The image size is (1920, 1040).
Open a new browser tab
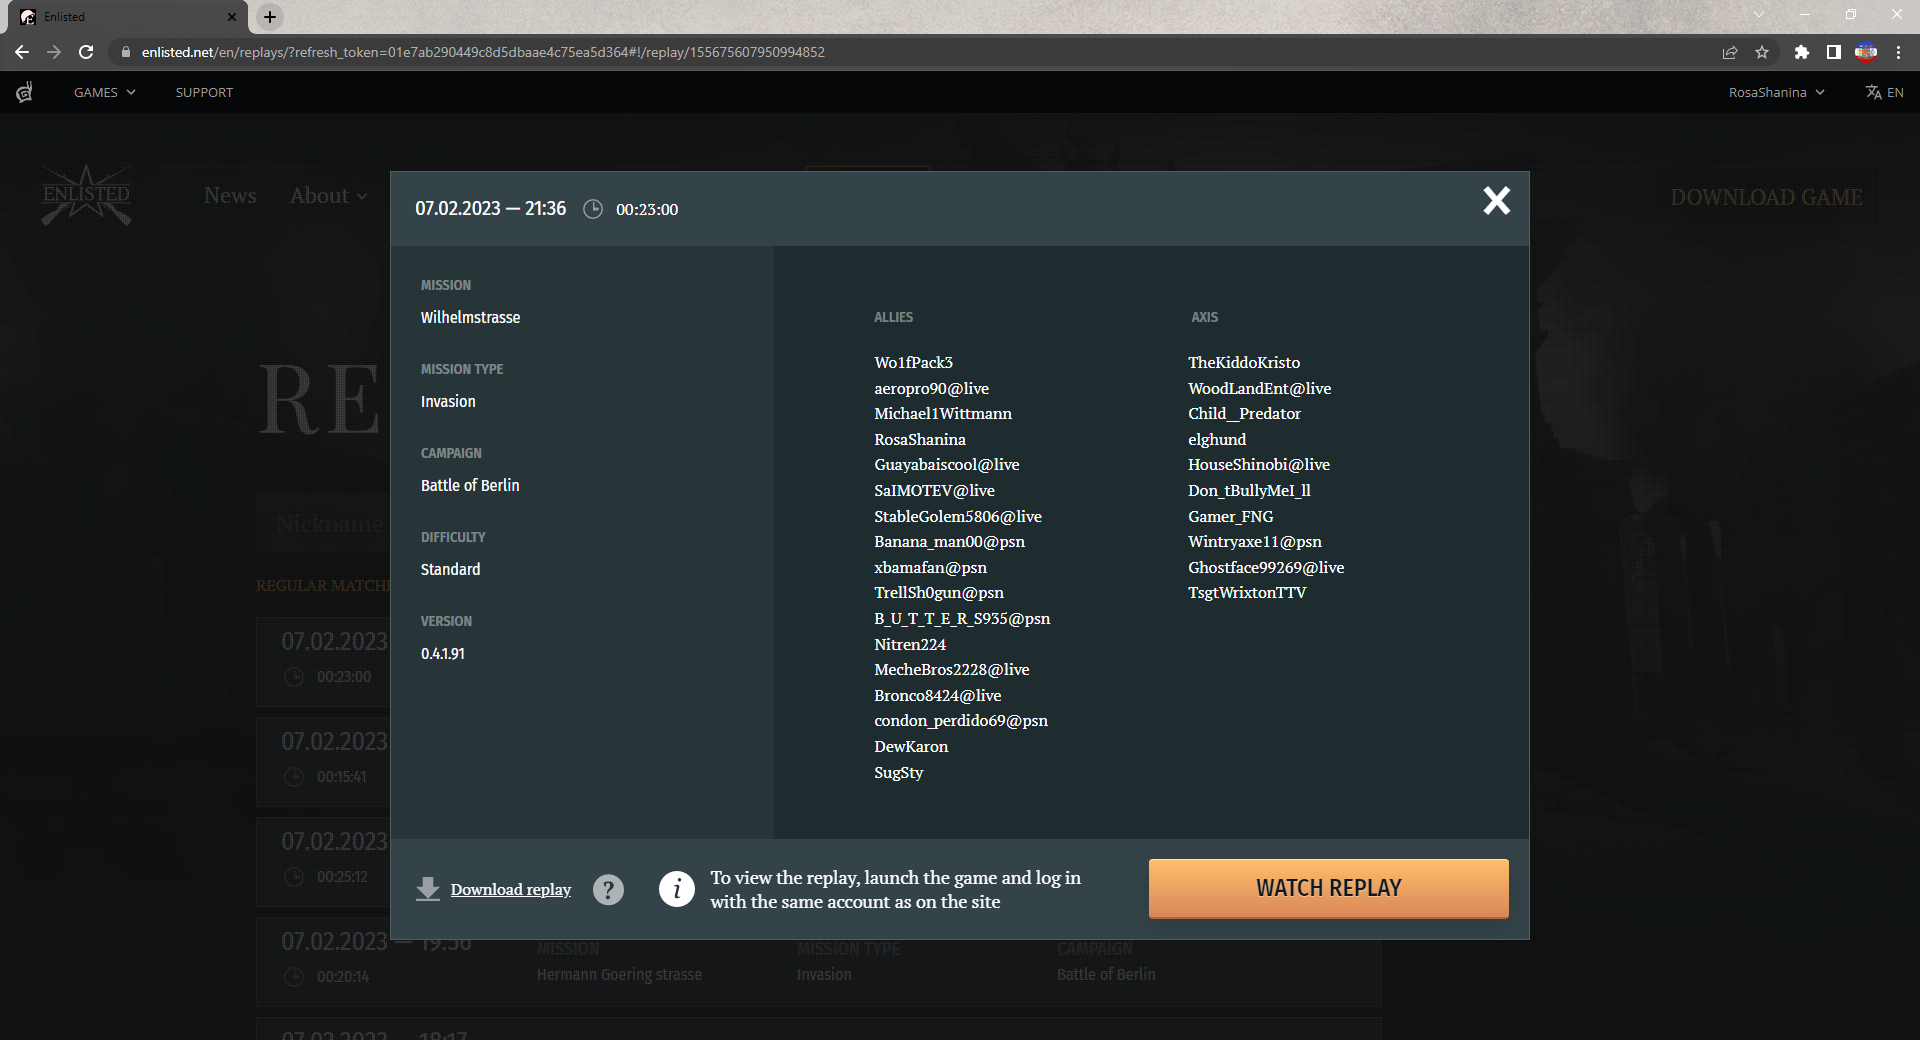point(270,16)
